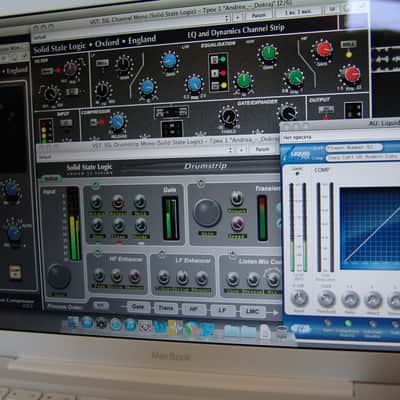The image size is (400, 400).
Task: Toggle the HF Enhancer power icon
Action: 97,252
